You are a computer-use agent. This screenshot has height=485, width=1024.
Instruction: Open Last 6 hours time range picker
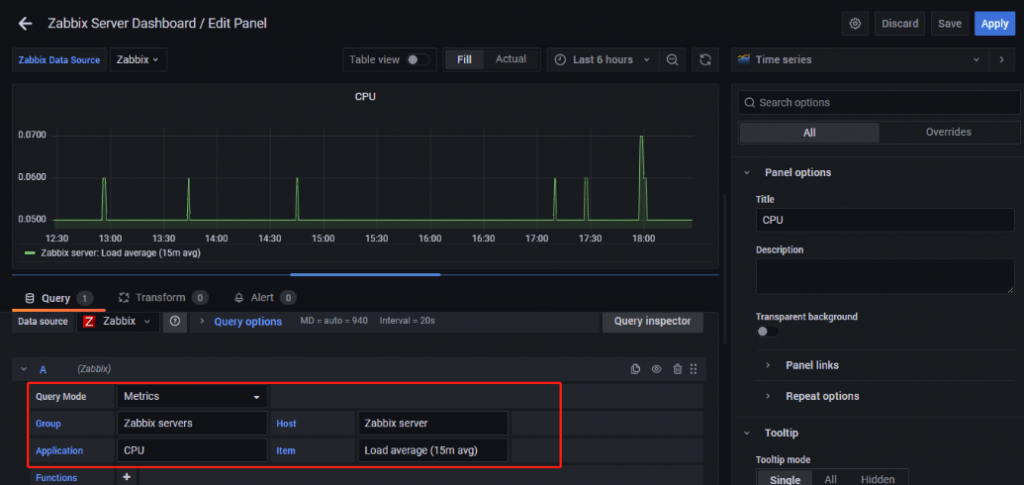pos(603,59)
